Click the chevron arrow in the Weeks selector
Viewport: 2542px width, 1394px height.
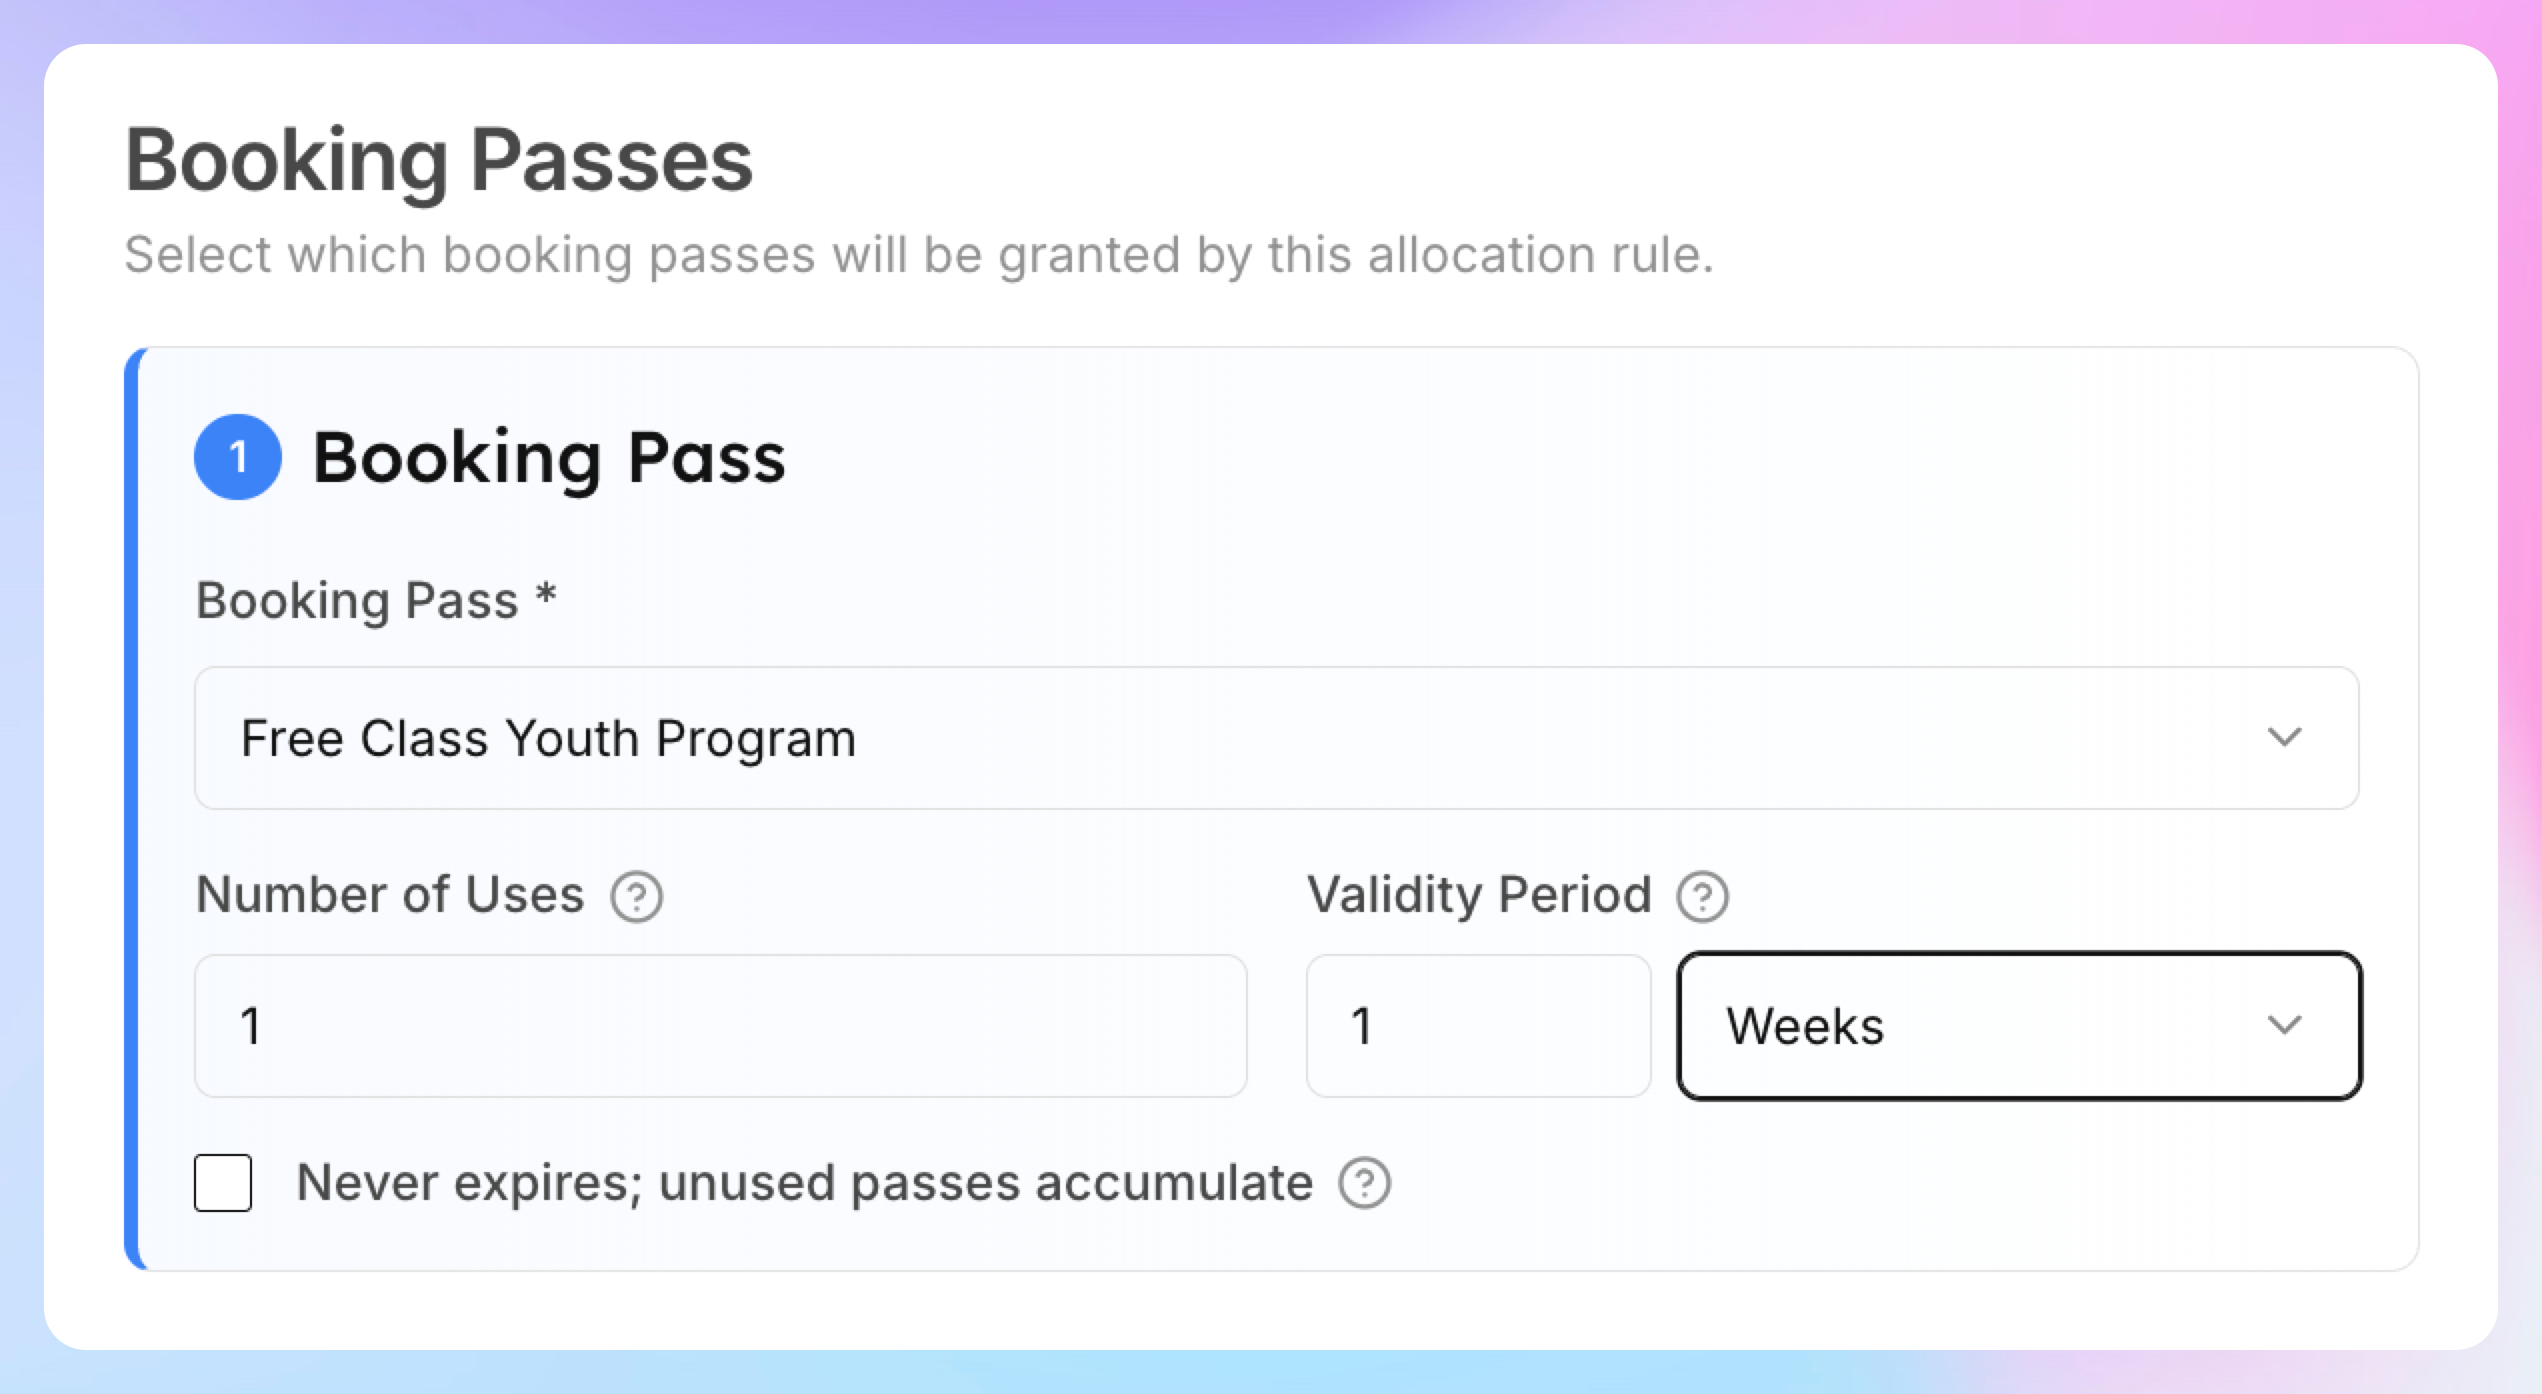tap(2285, 1026)
